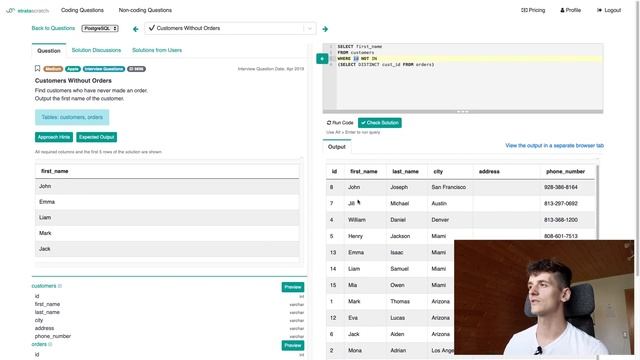Switch to Solutions from Users tab
The height and width of the screenshot is (360, 640).
click(x=157, y=50)
